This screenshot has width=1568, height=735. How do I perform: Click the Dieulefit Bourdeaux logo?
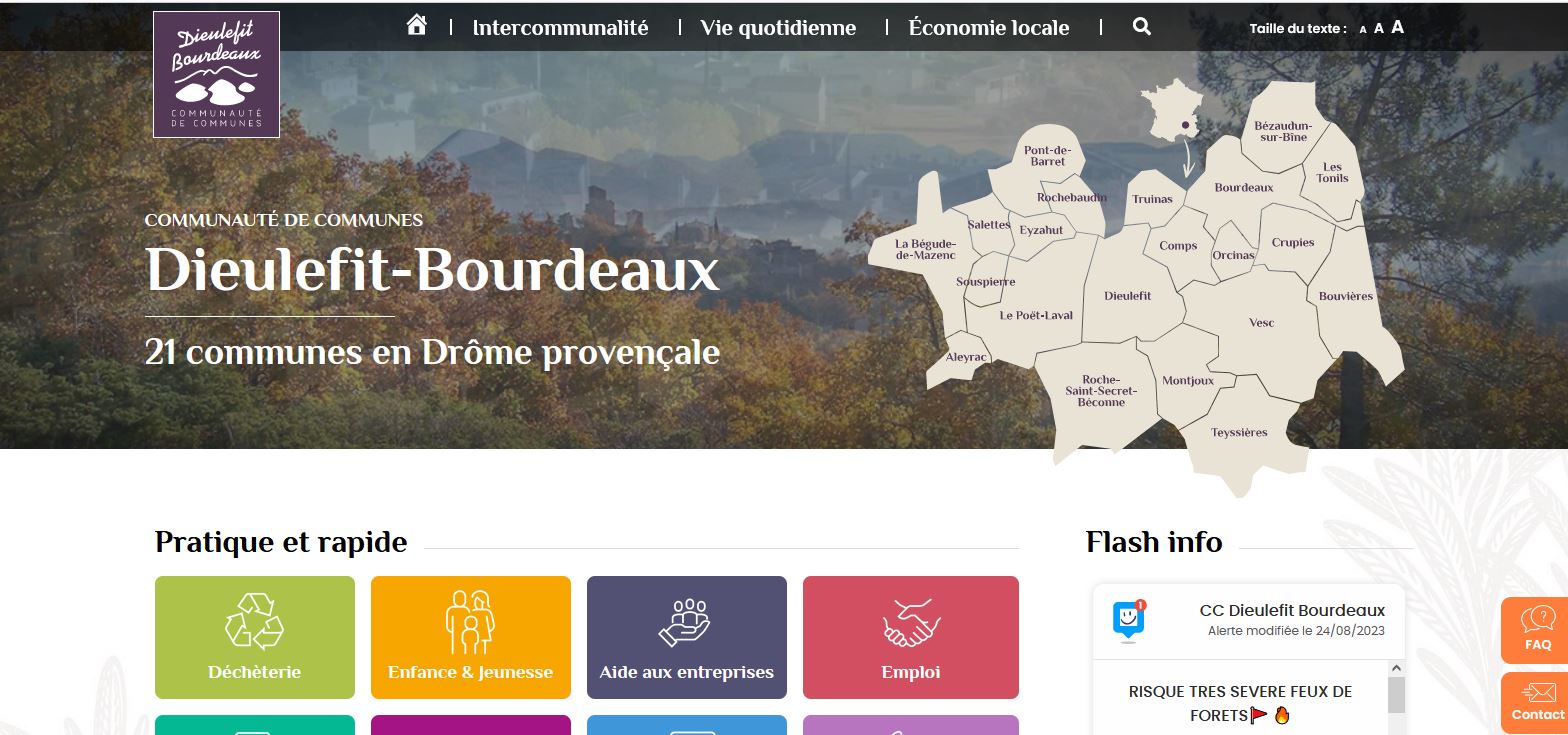pos(216,74)
